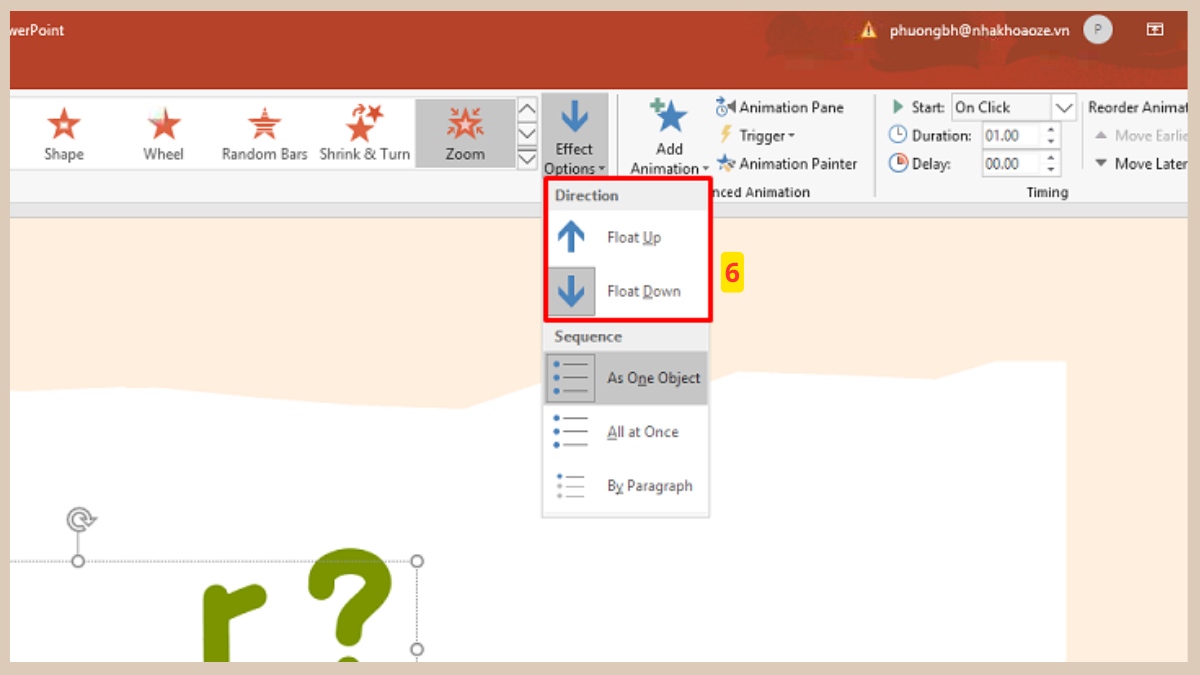Apply the Wheel animation effect
The height and width of the screenshot is (675, 1200).
(x=162, y=130)
